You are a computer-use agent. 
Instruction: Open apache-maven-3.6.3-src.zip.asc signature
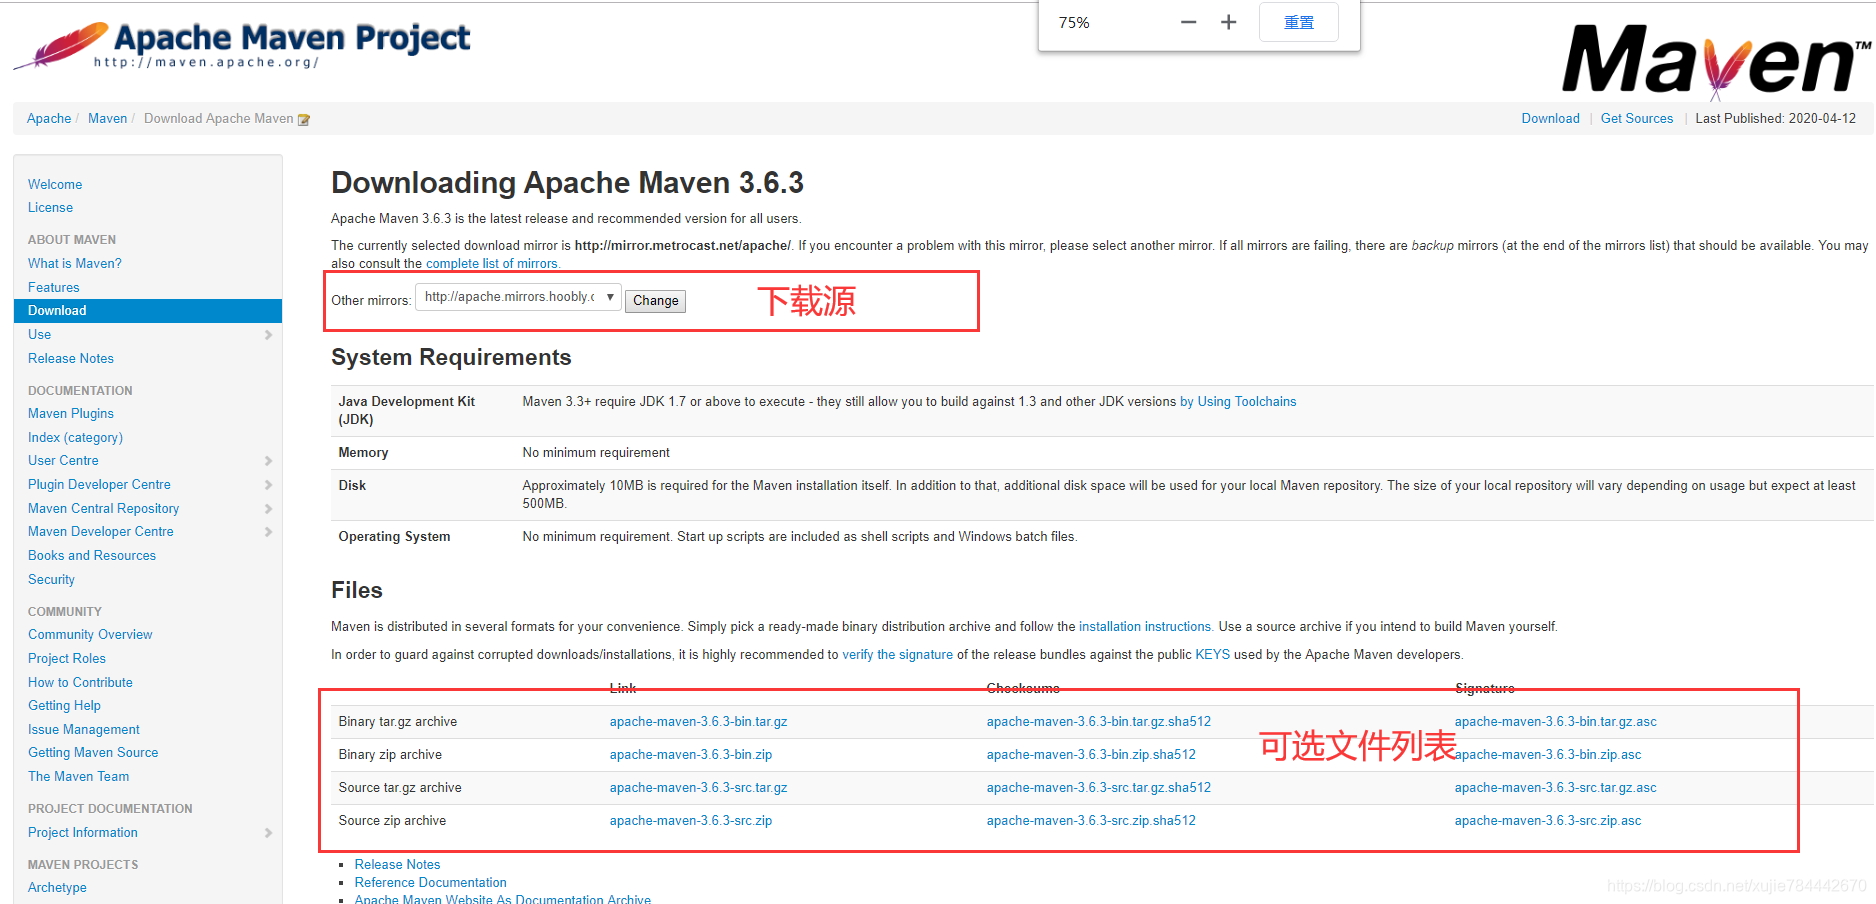point(1548,821)
